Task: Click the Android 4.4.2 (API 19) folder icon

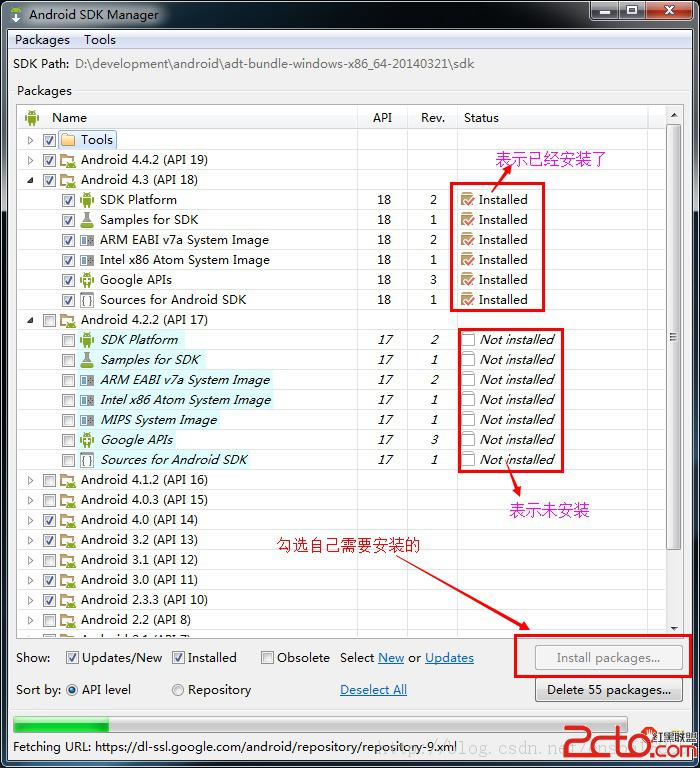Action: tap(68, 160)
